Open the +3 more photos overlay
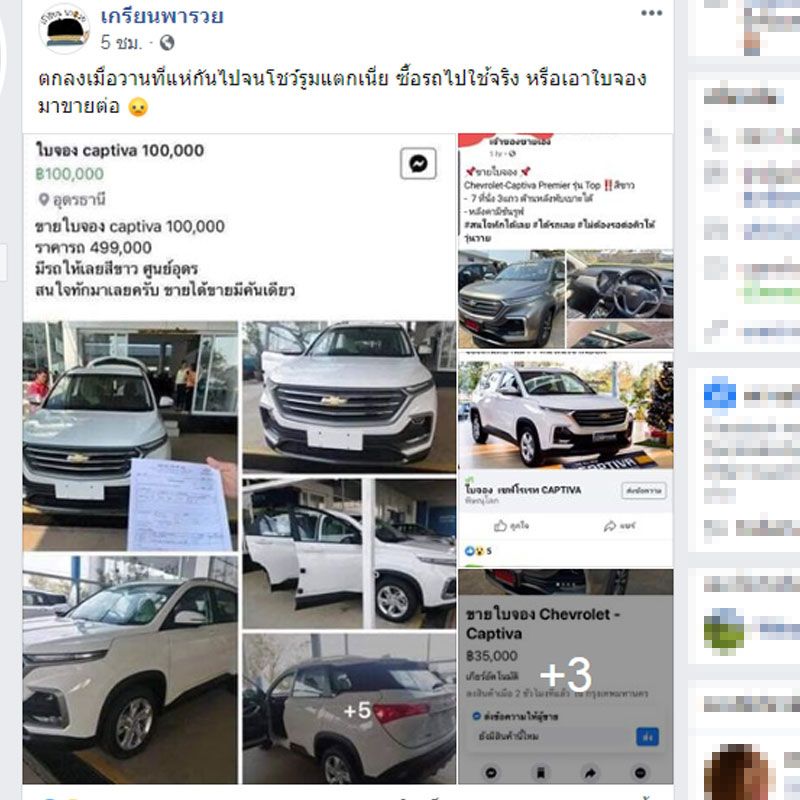 click(x=566, y=677)
